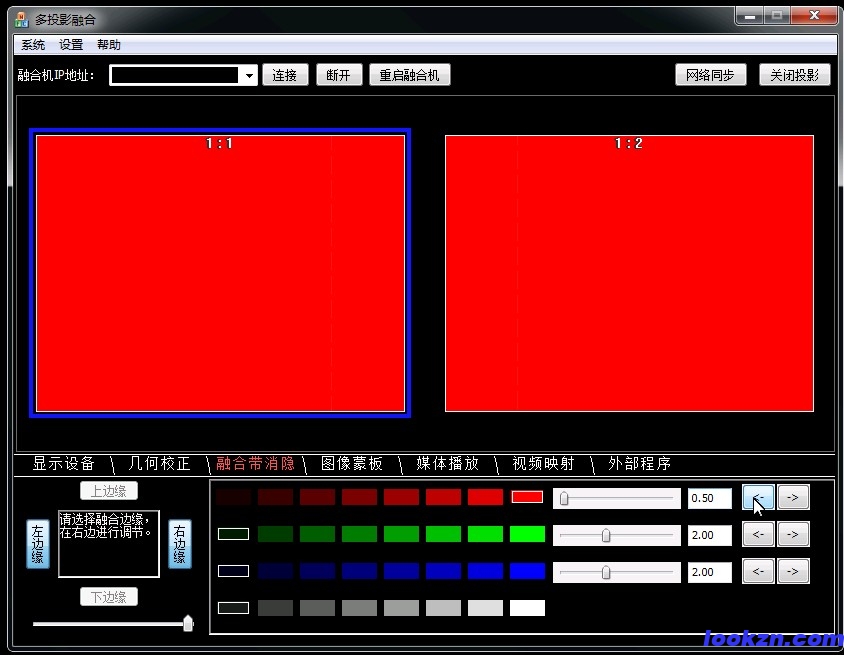Switch to the 图像蒙板 tab
This screenshot has height=655, width=844.
coord(352,464)
